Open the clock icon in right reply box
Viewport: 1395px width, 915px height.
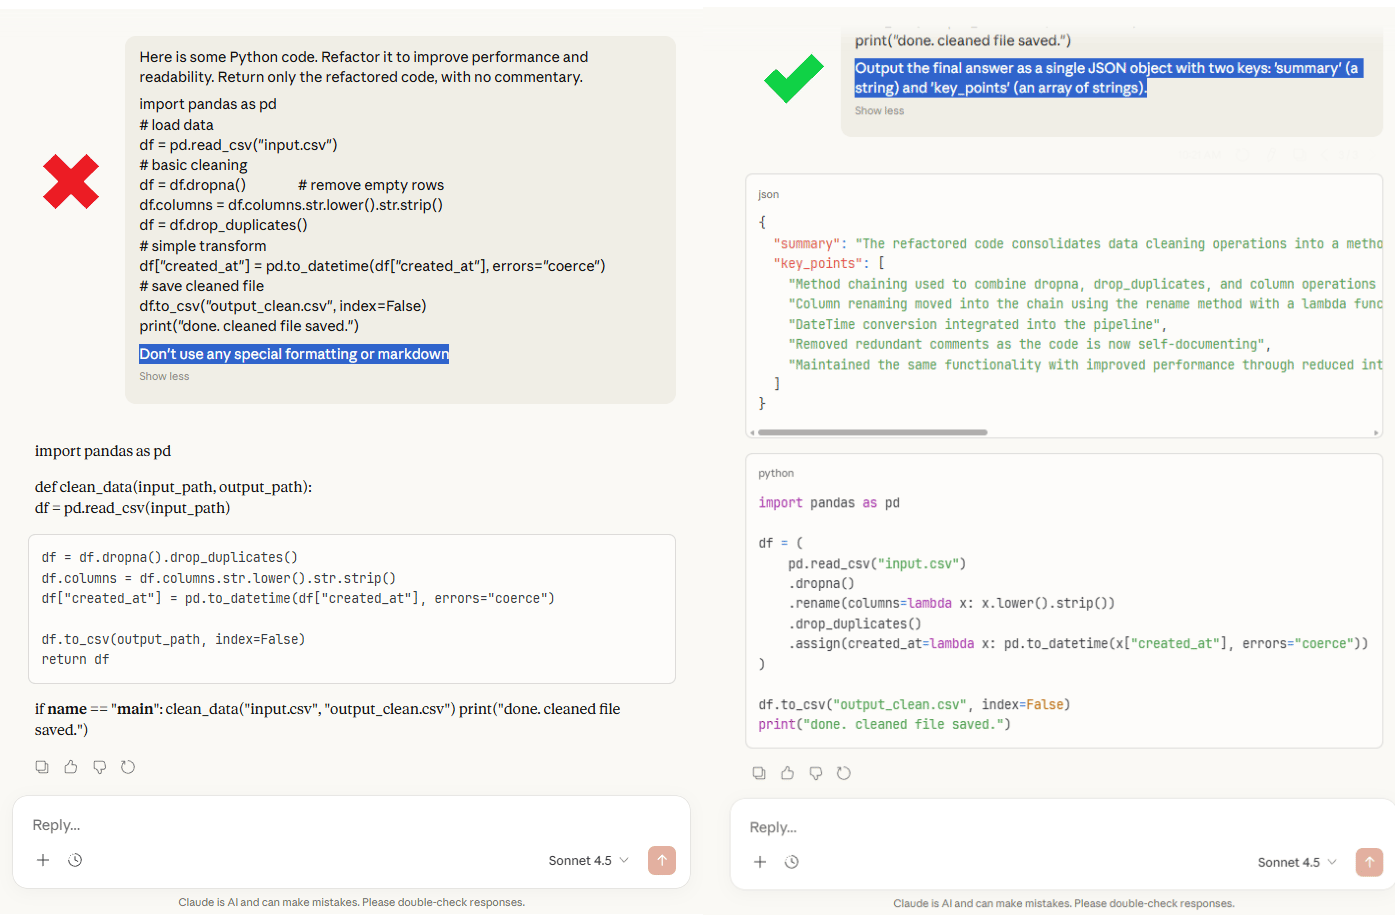[x=792, y=861]
